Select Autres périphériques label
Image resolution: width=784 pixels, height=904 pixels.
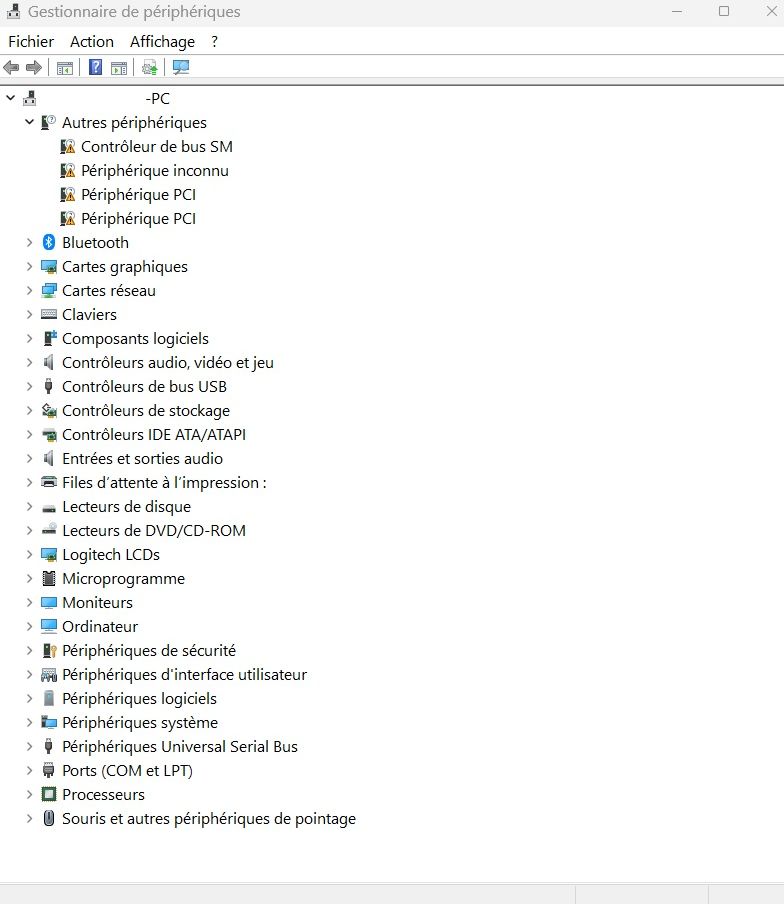(134, 123)
